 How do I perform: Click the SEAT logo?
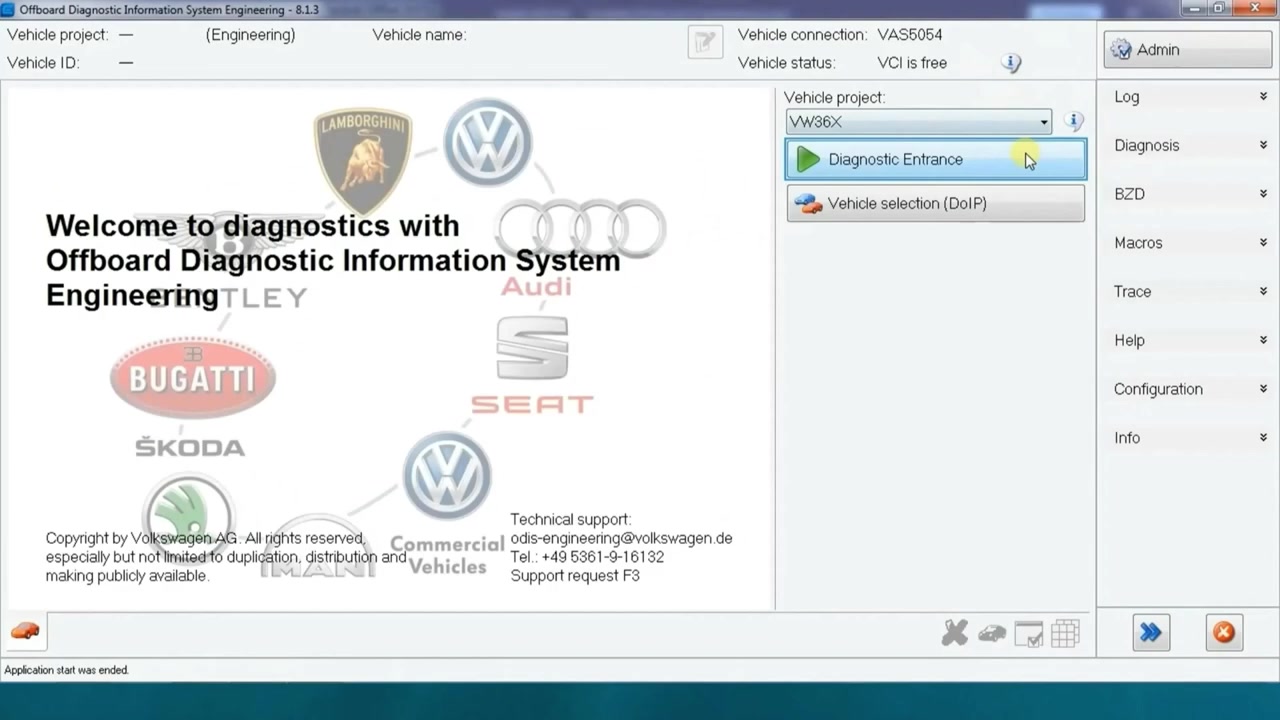pyautogui.click(x=532, y=365)
